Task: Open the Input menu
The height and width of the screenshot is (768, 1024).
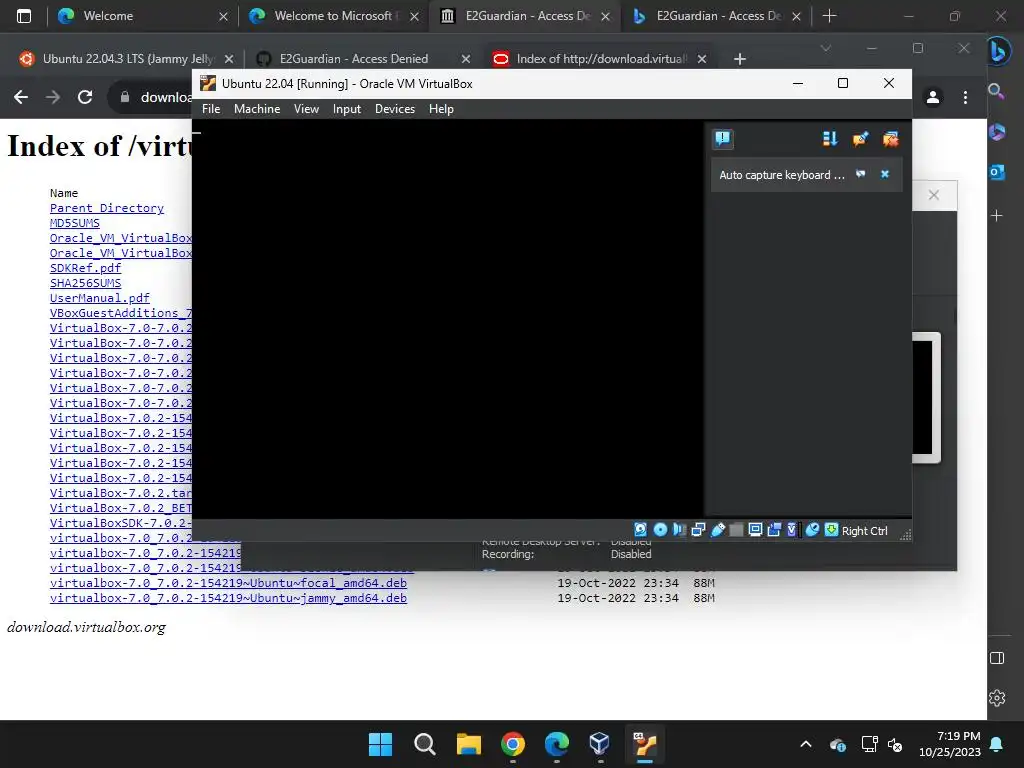Action: pos(347,109)
